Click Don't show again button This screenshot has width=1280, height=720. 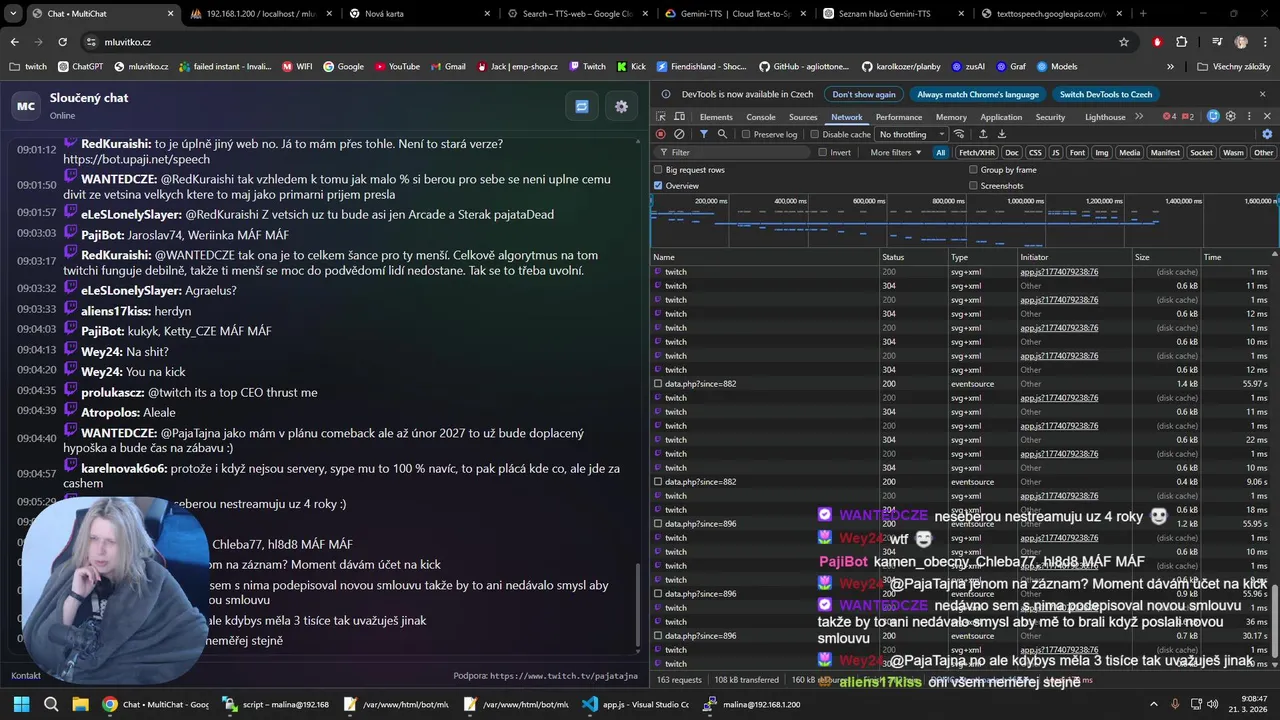(864, 94)
